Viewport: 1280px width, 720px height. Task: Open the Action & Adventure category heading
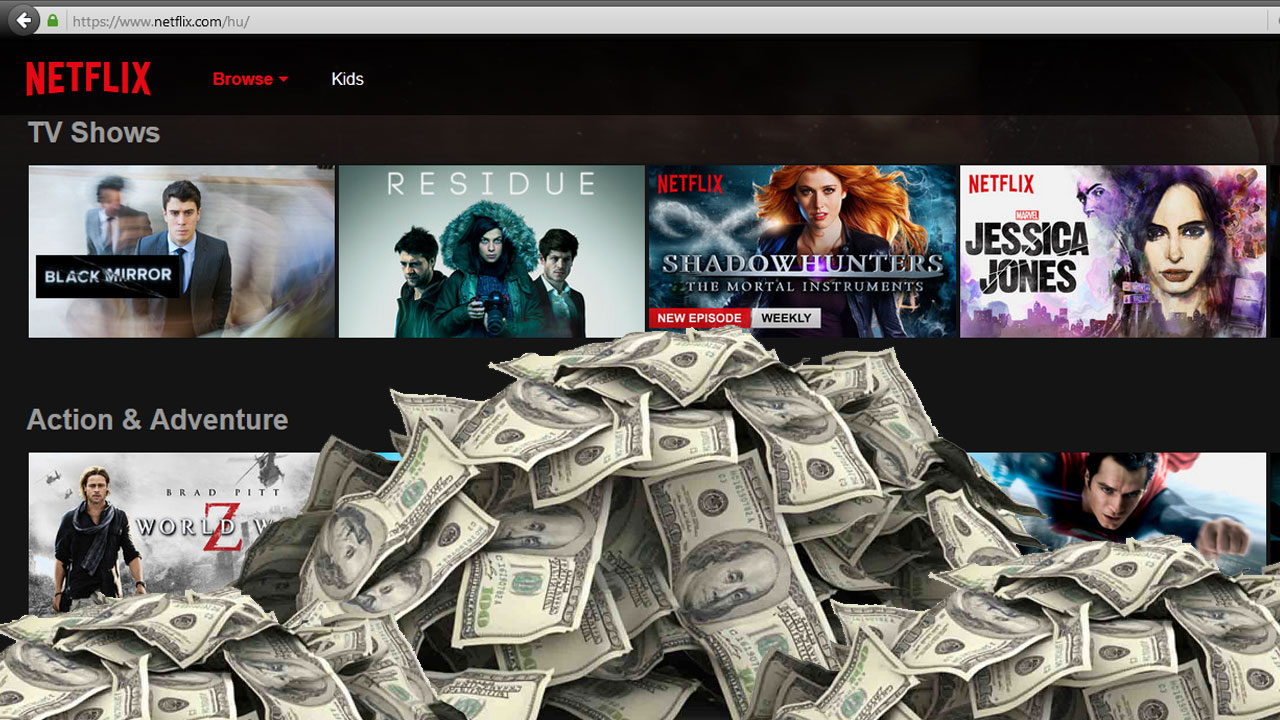157,420
